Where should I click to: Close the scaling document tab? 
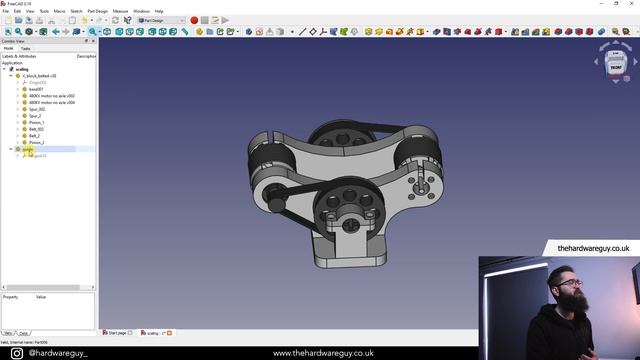click(x=169, y=333)
